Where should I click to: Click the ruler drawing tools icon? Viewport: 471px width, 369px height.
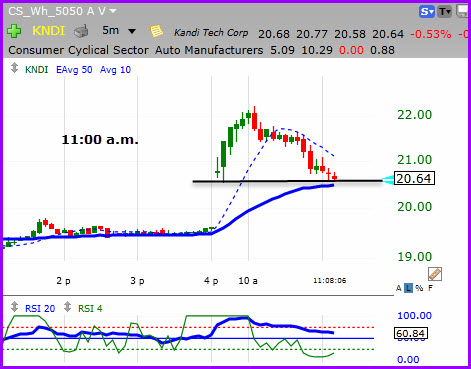pyautogui.click(x=435, y=274)
